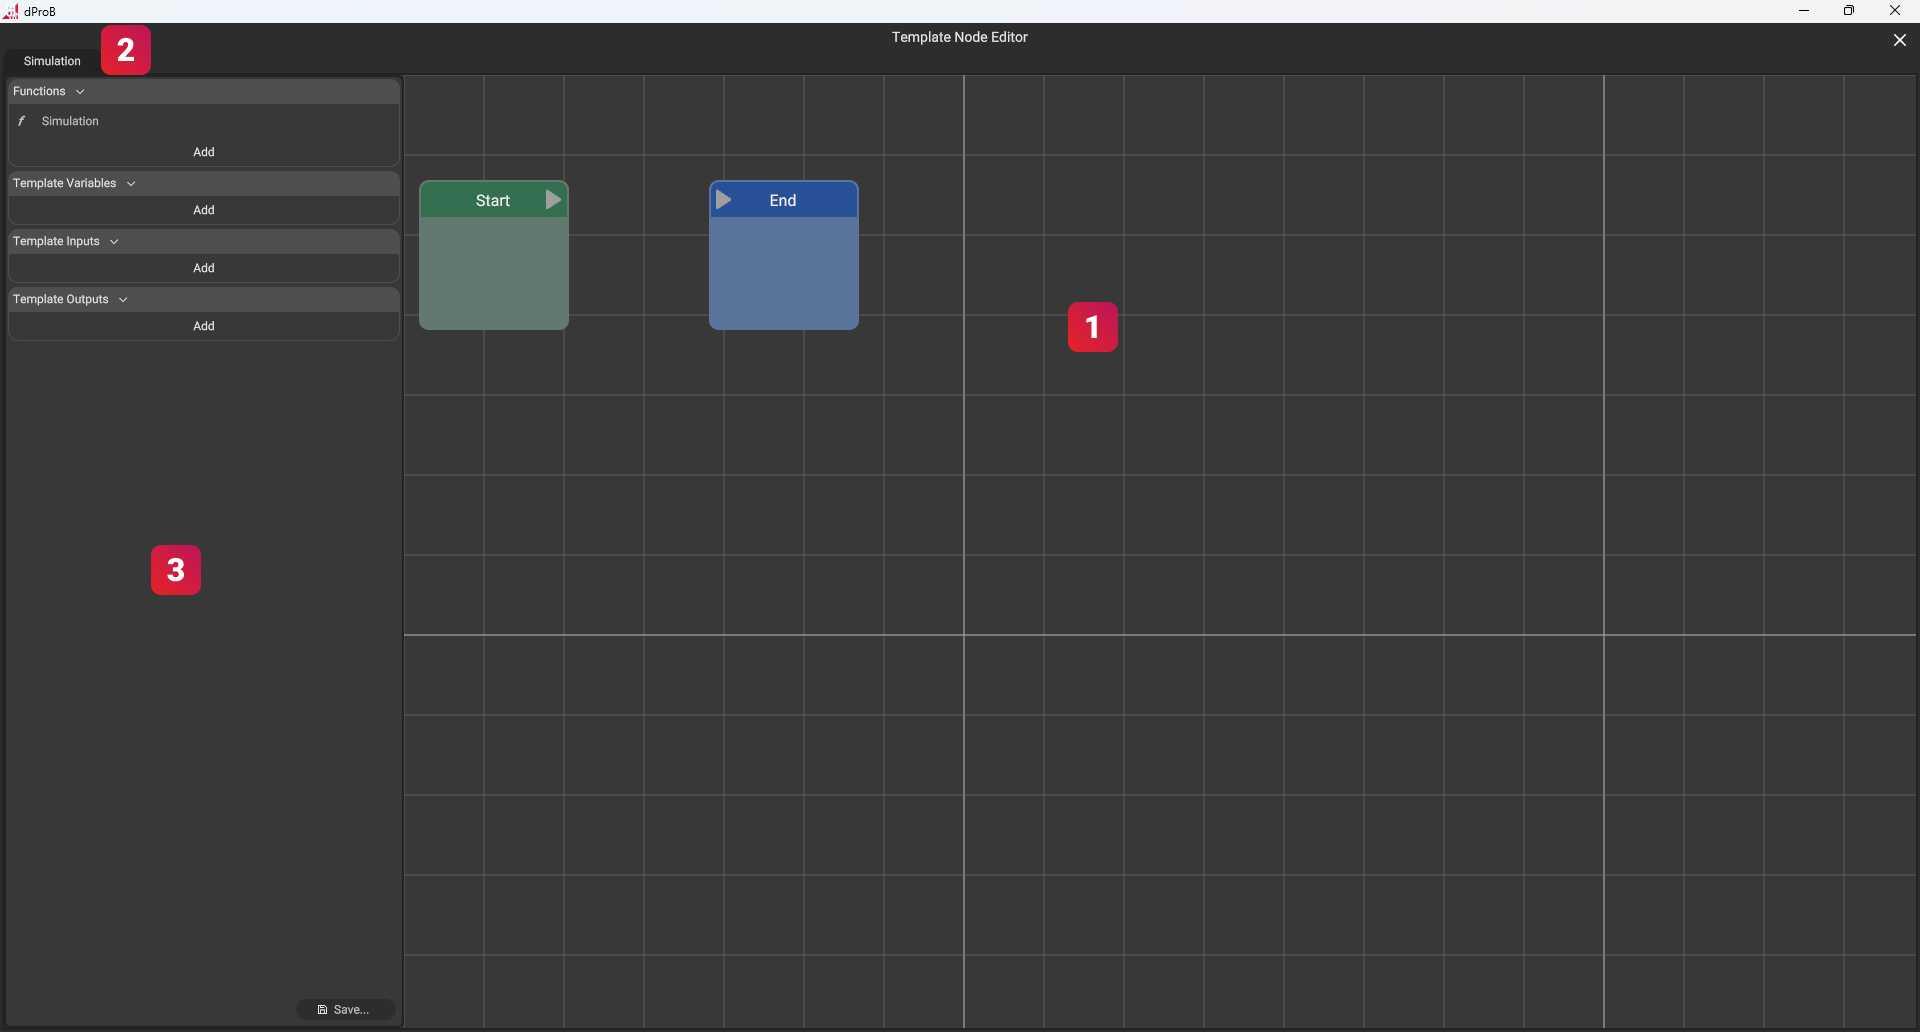
Task: Select the End node header
Action: pyautogui.click(x=783, y=200)
